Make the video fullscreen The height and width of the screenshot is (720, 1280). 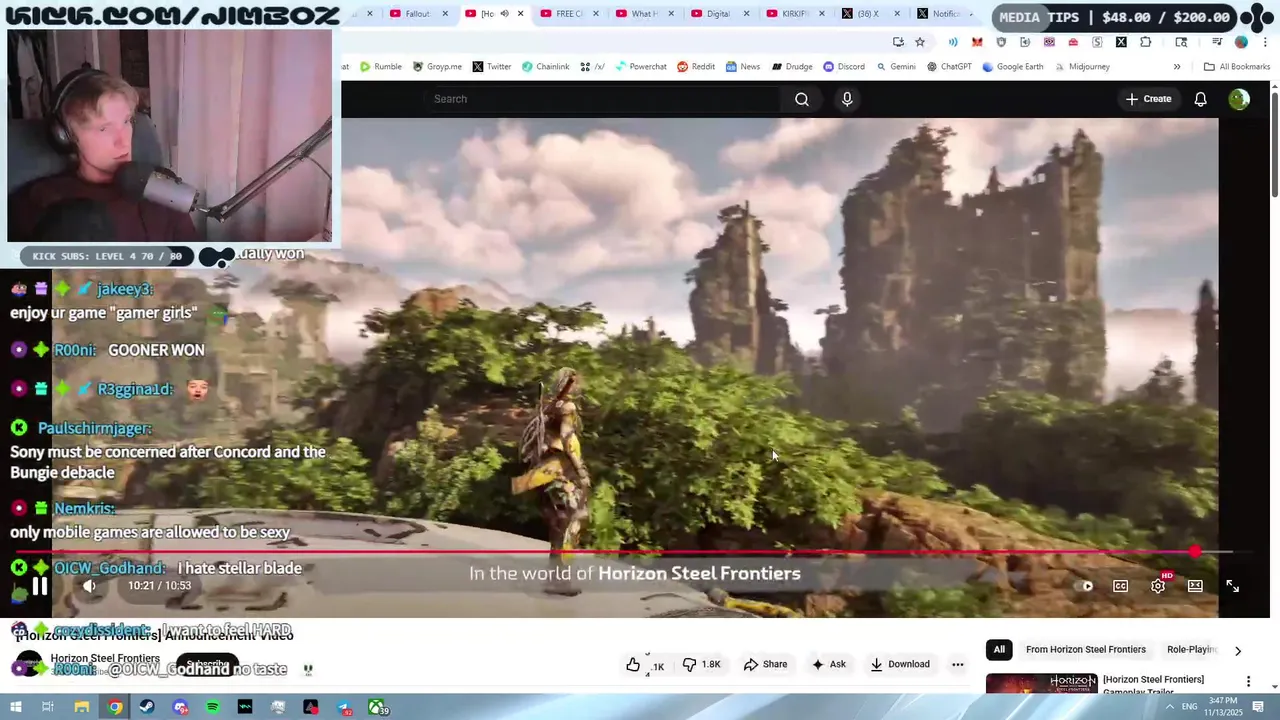click(x=1232, y=586)
